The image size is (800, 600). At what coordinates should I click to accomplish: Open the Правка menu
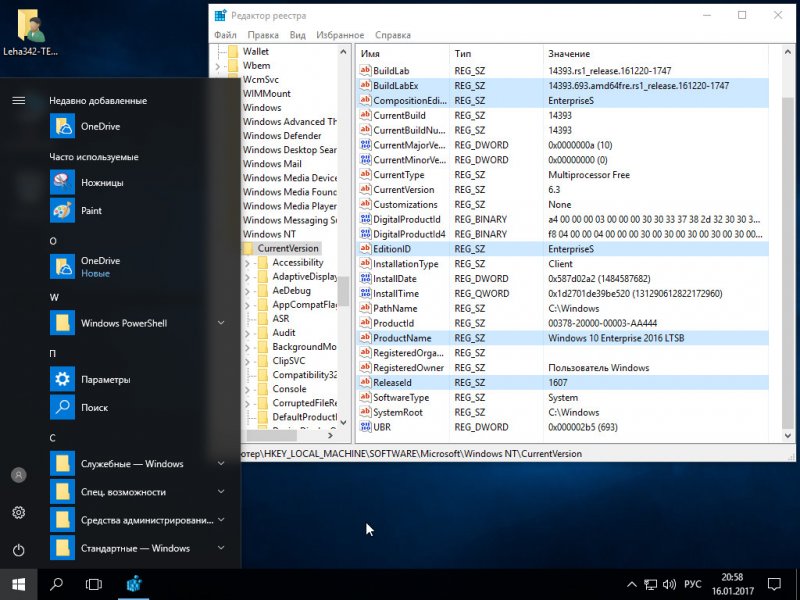(263, 35)
